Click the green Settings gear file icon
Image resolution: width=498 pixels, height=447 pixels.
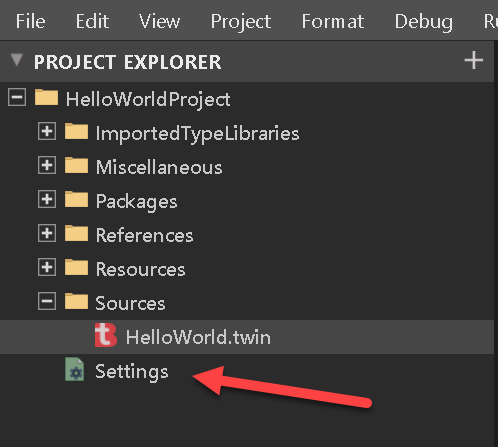[75, 369]
